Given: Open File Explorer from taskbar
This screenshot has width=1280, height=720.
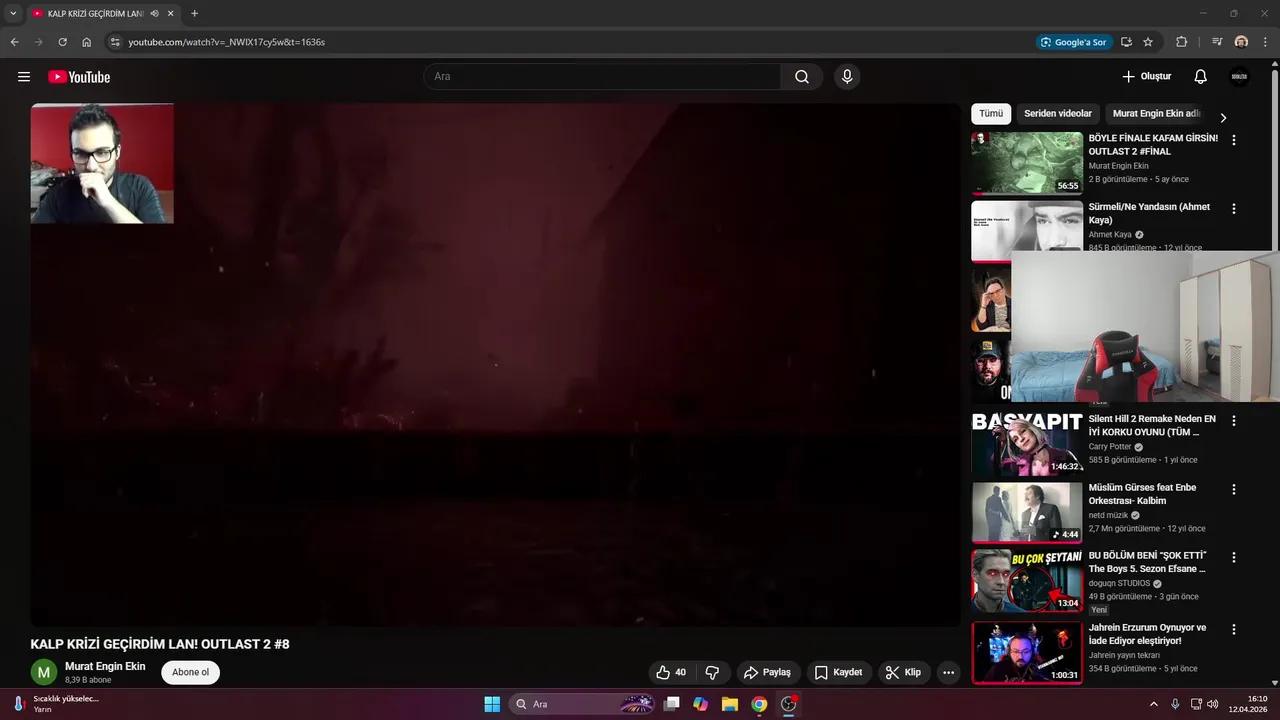Looking at the screenshot, I should pyautogui.click(x=730, y=704).
